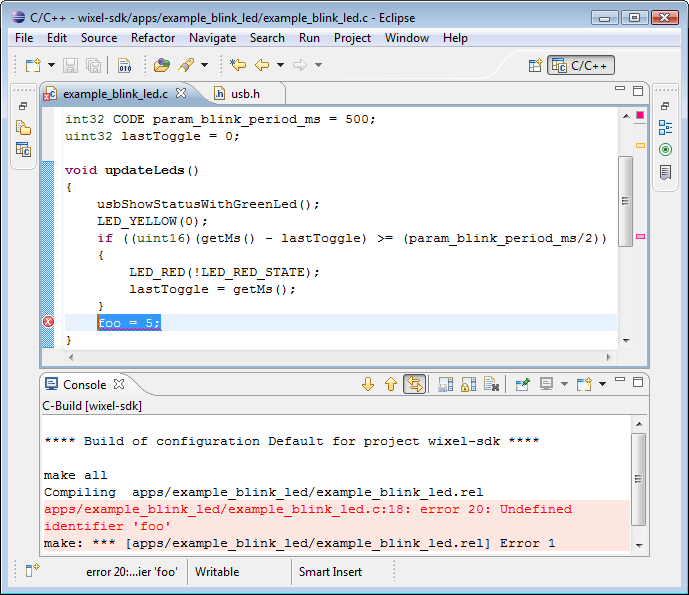Go to previous error in Console

click(391, 384)
